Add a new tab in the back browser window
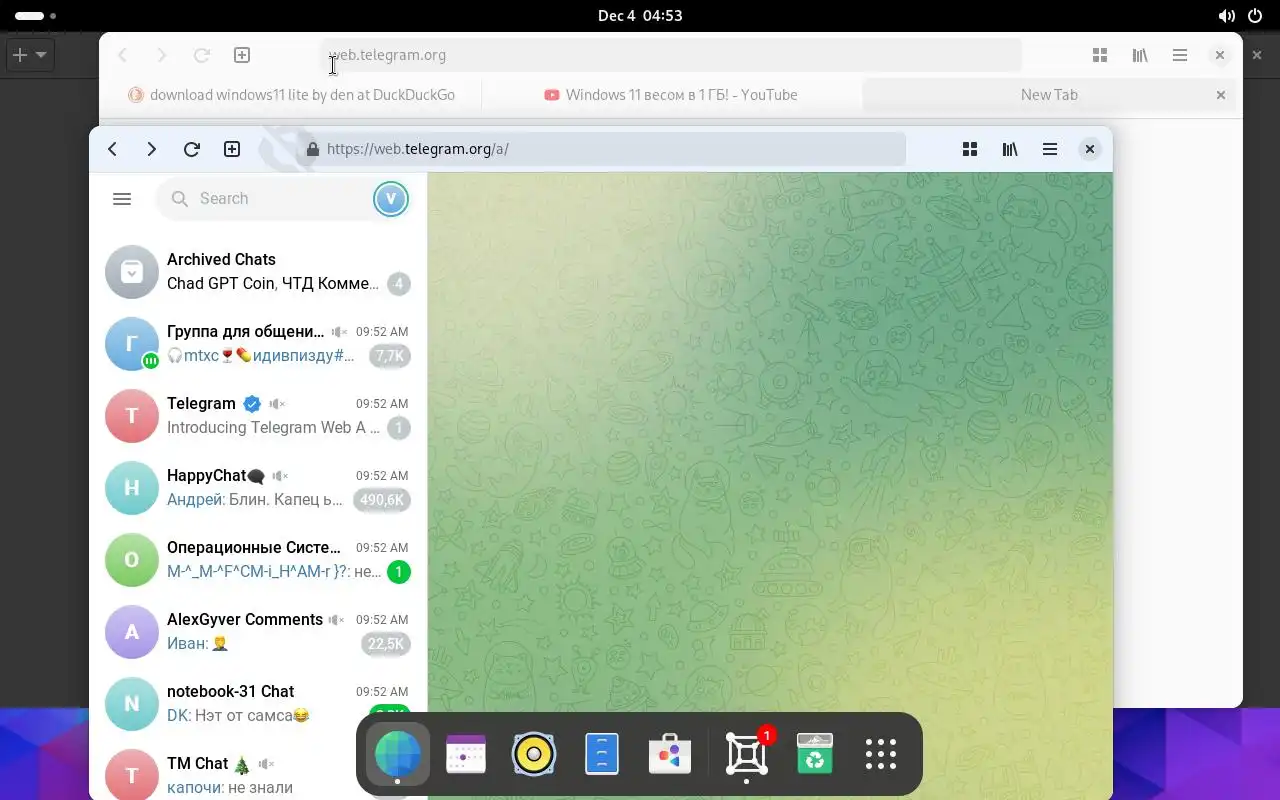Screen dimensions: 1280x800 pos(242,55)
